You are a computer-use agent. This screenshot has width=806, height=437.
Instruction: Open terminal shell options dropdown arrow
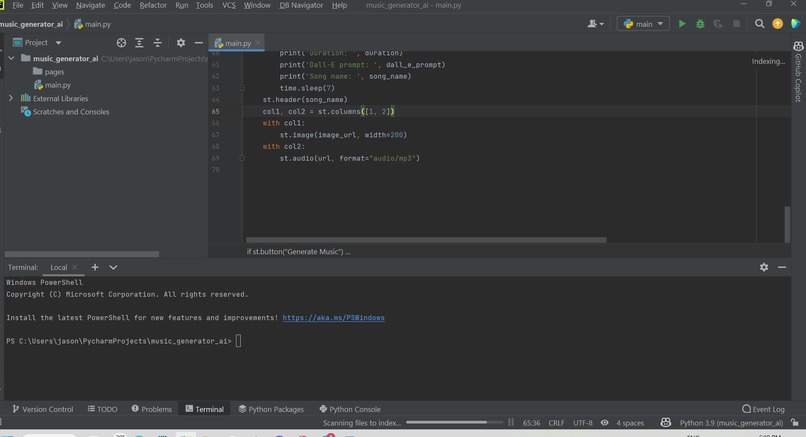(x=113, y=267)
